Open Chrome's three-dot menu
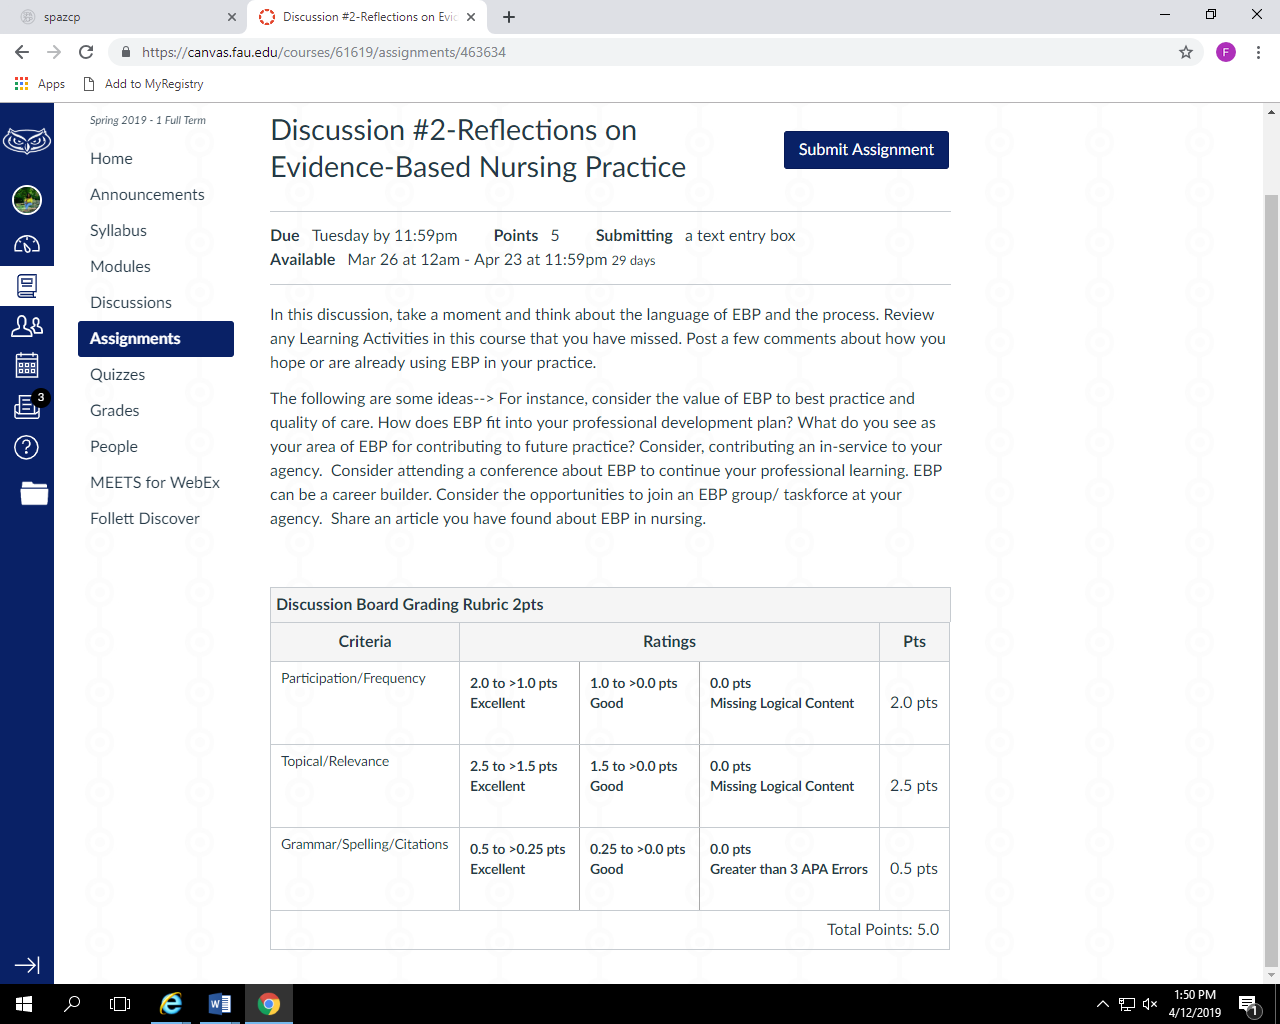The height and width of the screenshot is (1024, 1280). [1258, 52]
